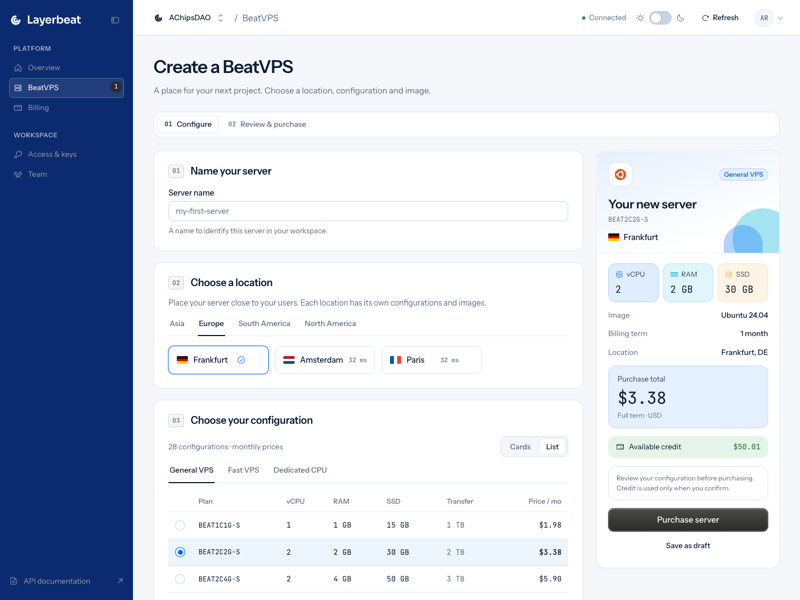
Task: Switch to the South America region tab
Action: tap(264, 323)
